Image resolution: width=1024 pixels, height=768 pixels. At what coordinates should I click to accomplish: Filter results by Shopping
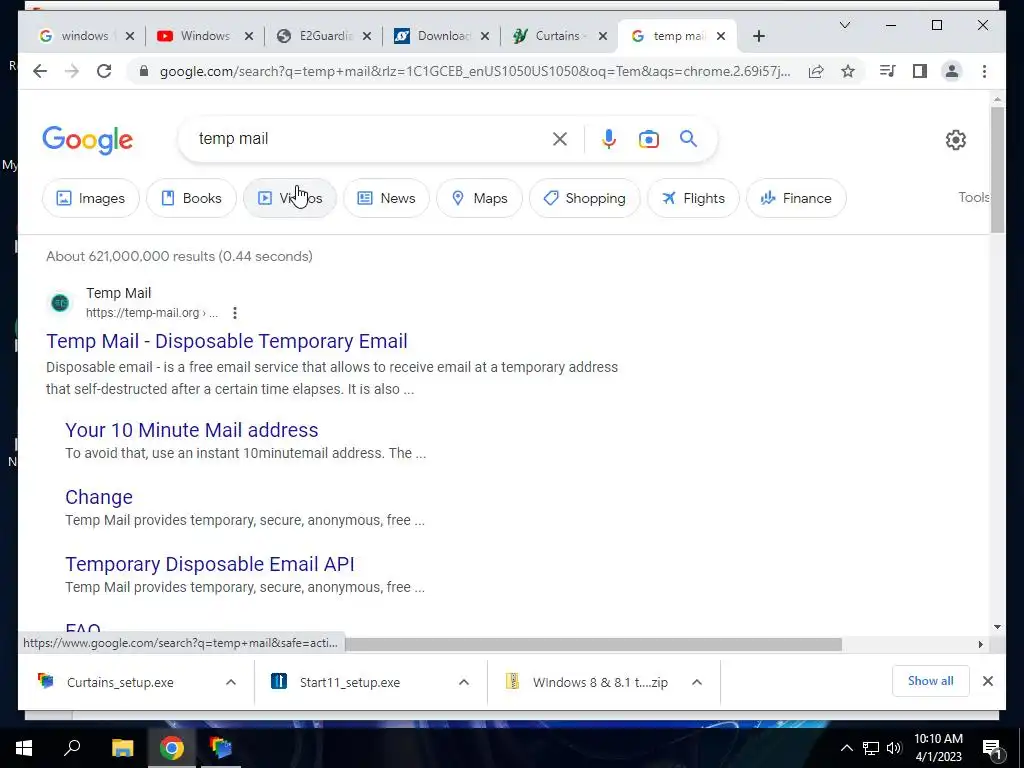pos(584,198)
